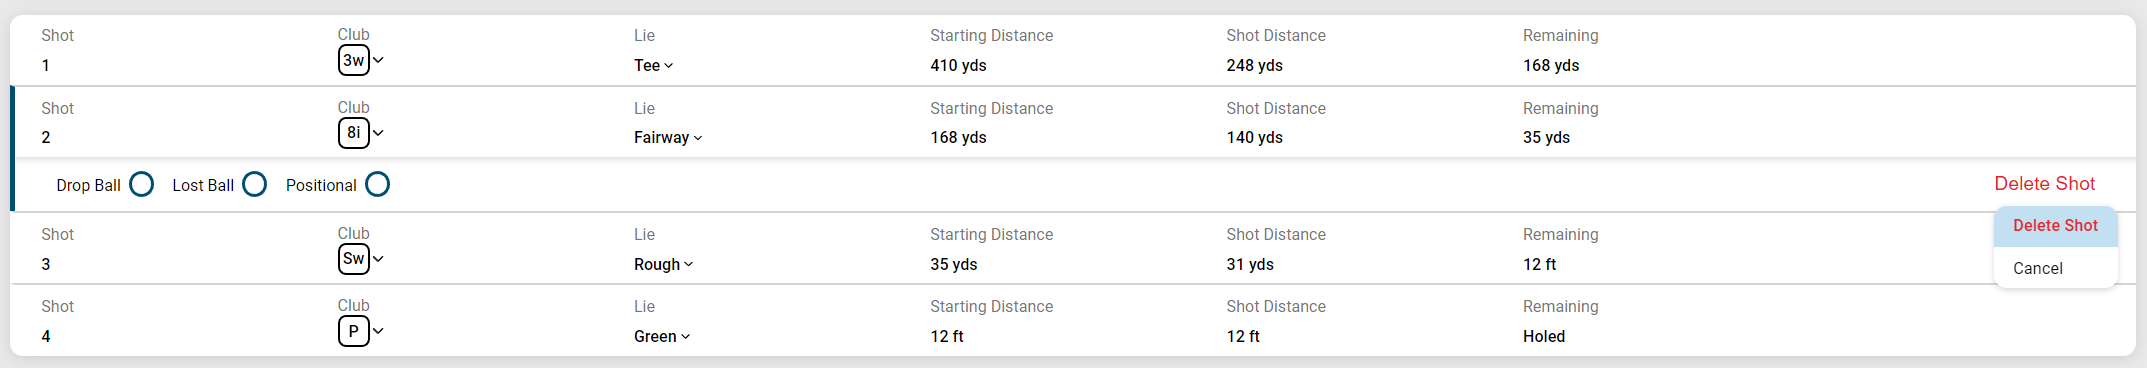
Task: Select the Sw club badge for shot 3
Action: [x=354, y=258]
